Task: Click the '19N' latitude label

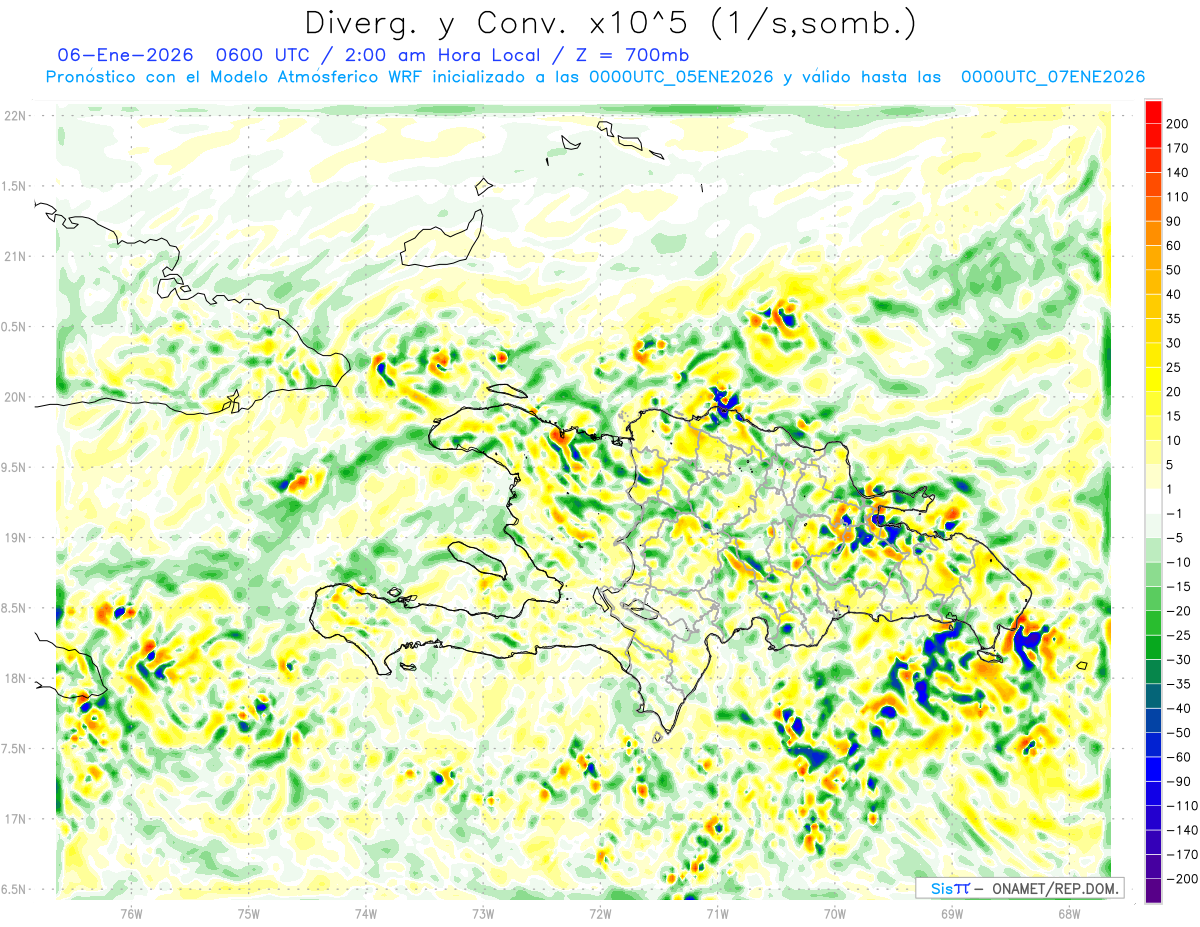Action: (14, 538)
